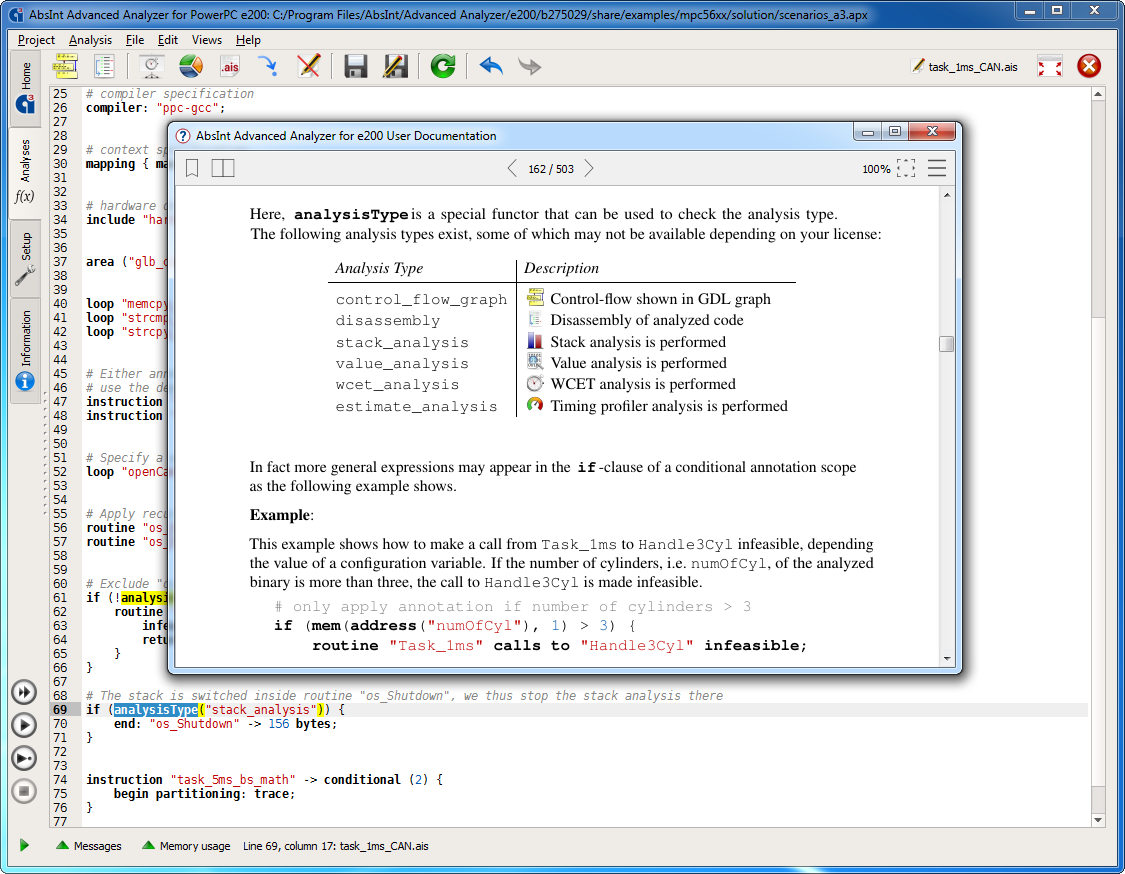Go to next documentation page
1125x874 pixels.
click(589, 169)
